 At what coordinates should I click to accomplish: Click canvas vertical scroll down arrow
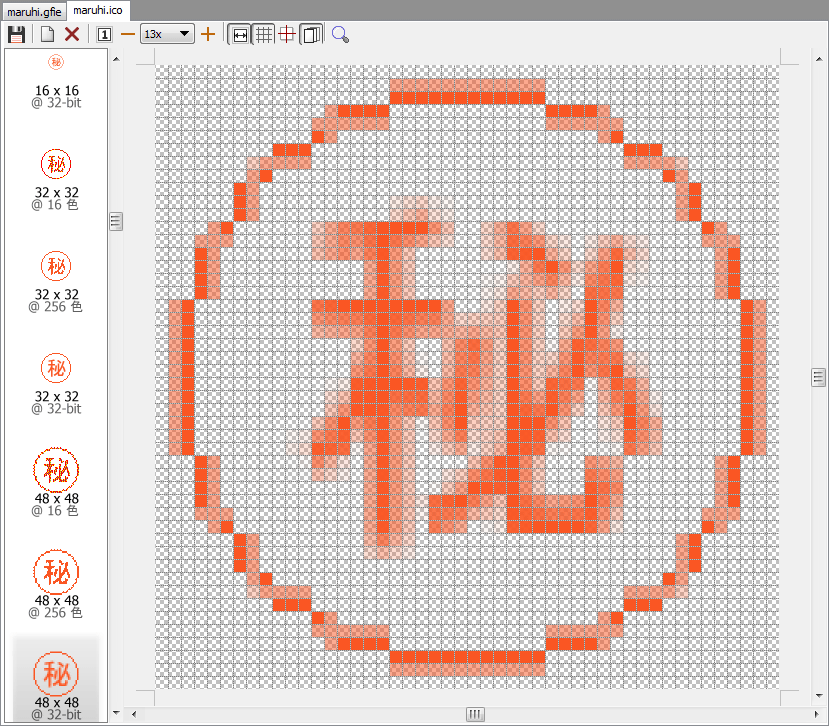tap(818, 696)
